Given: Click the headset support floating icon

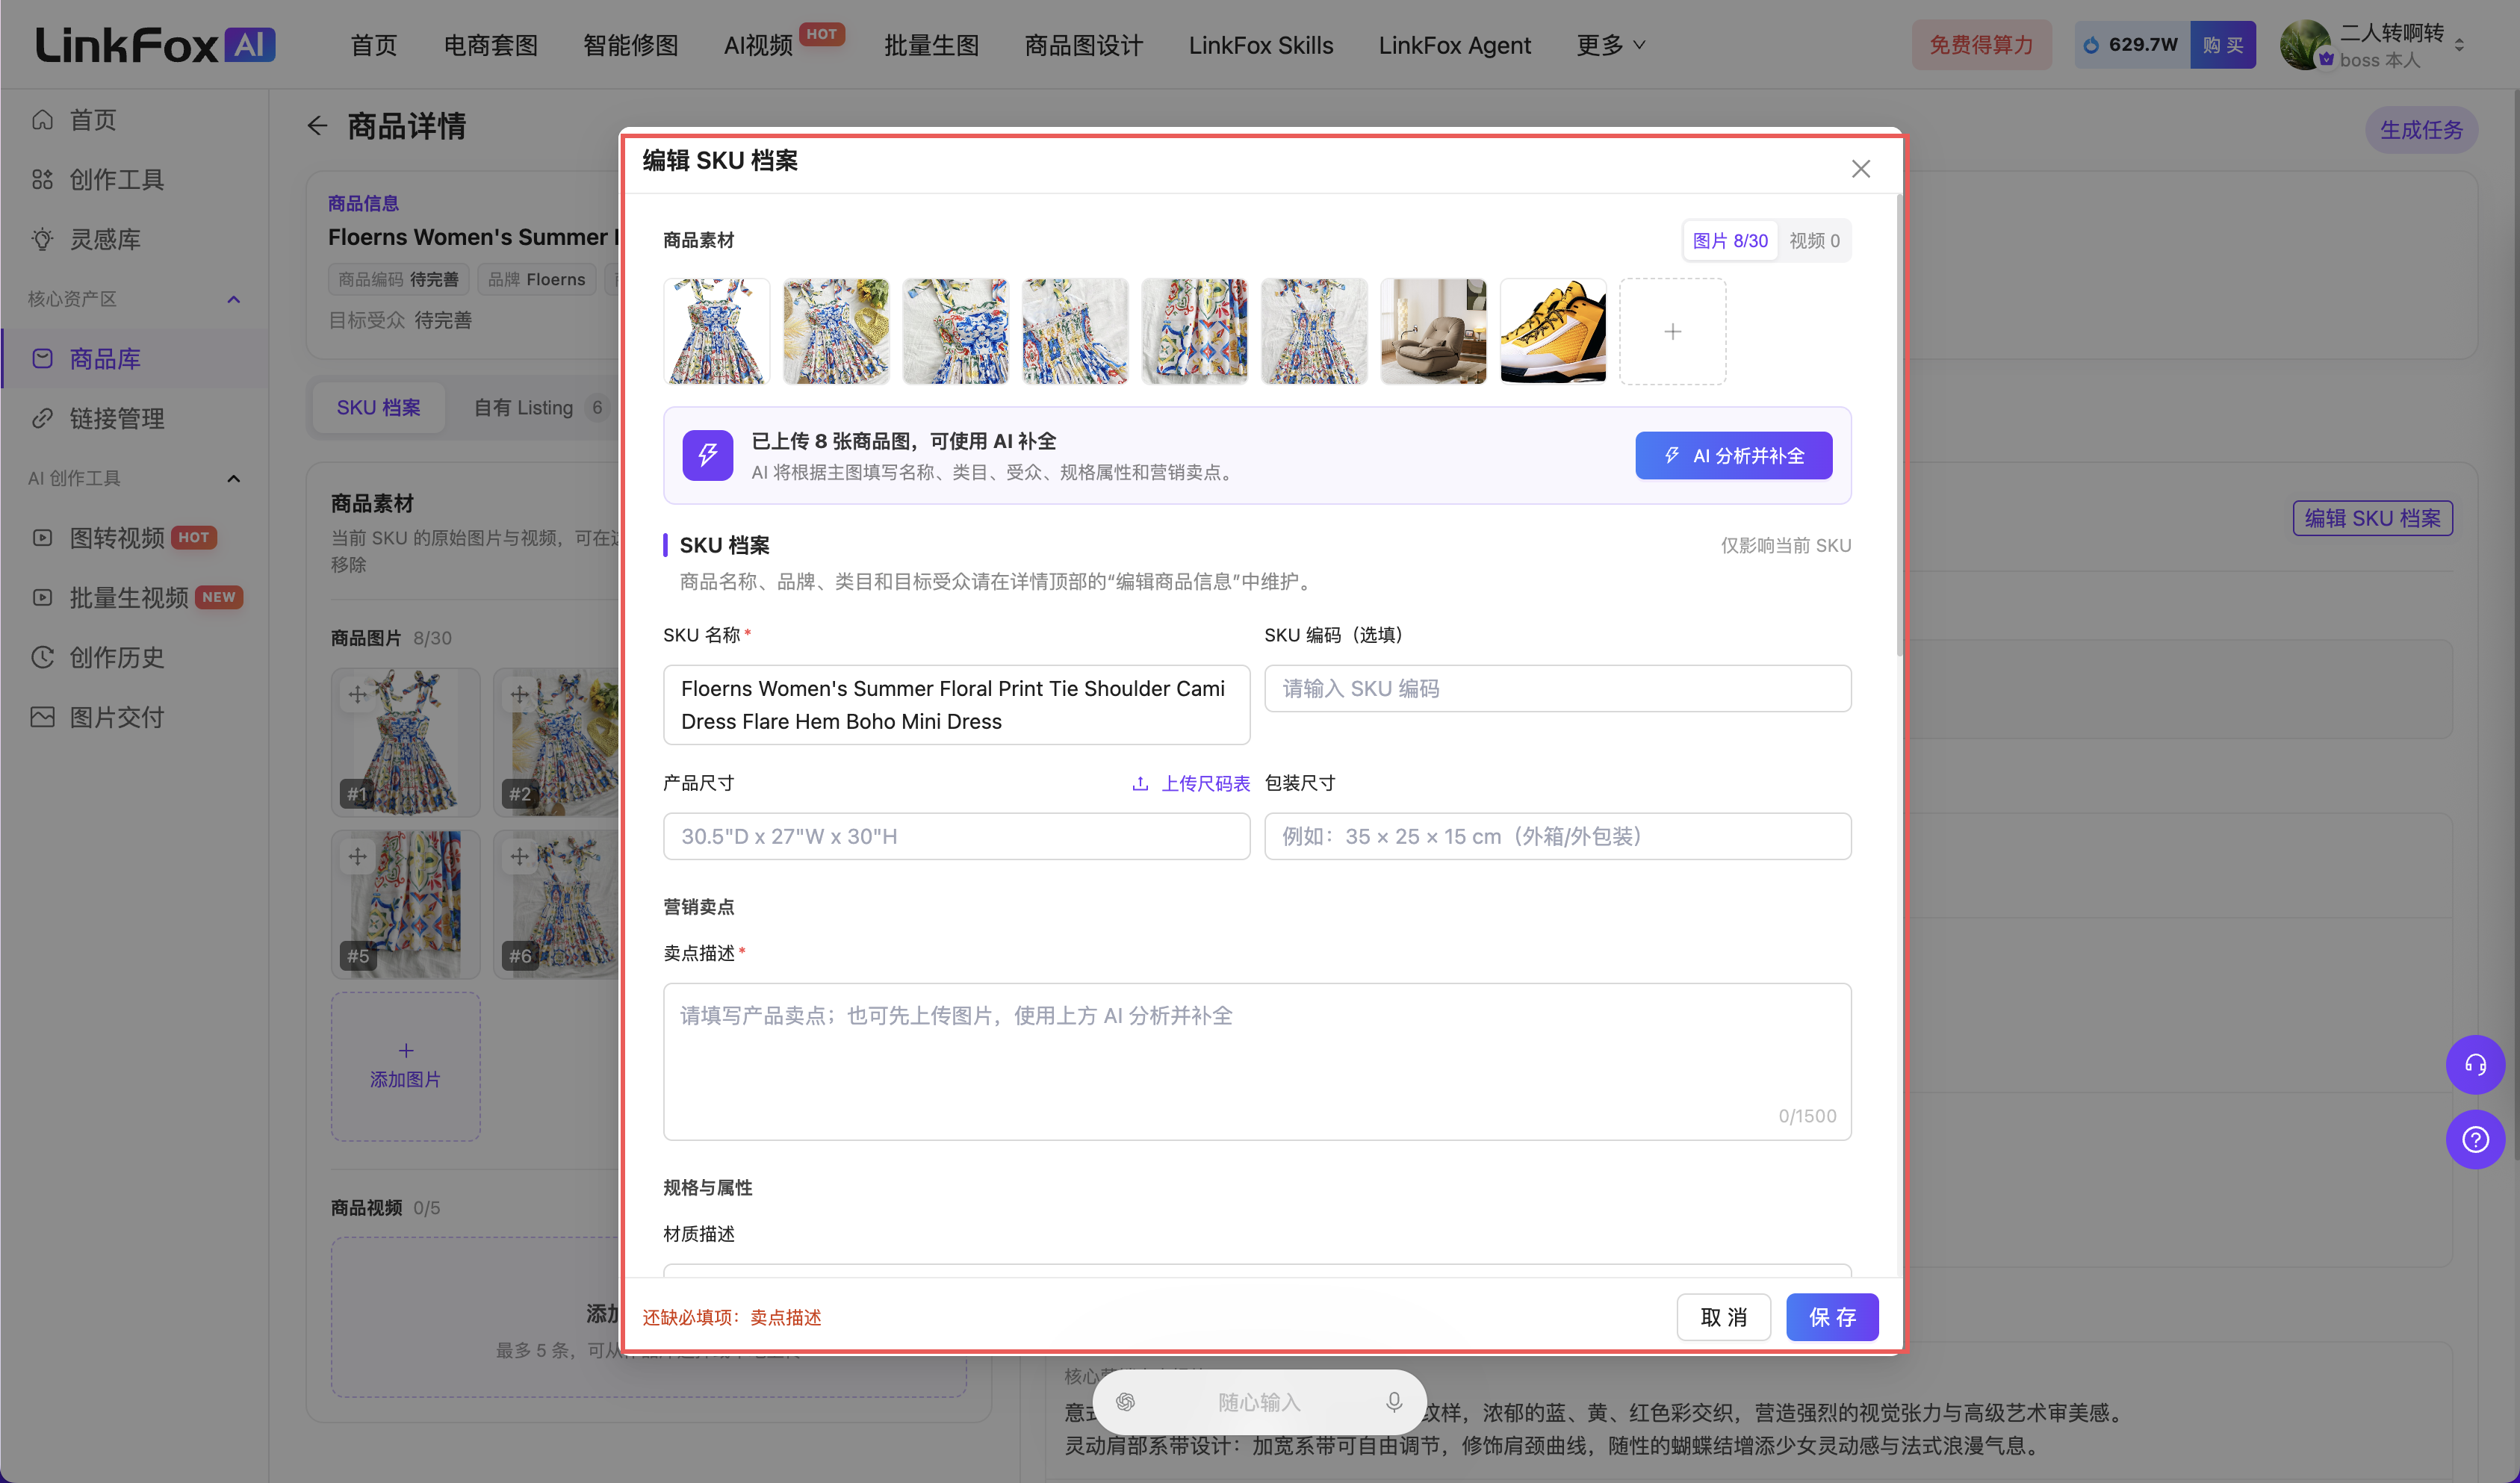Looking at the screenshot, I should [2474, 1064].
